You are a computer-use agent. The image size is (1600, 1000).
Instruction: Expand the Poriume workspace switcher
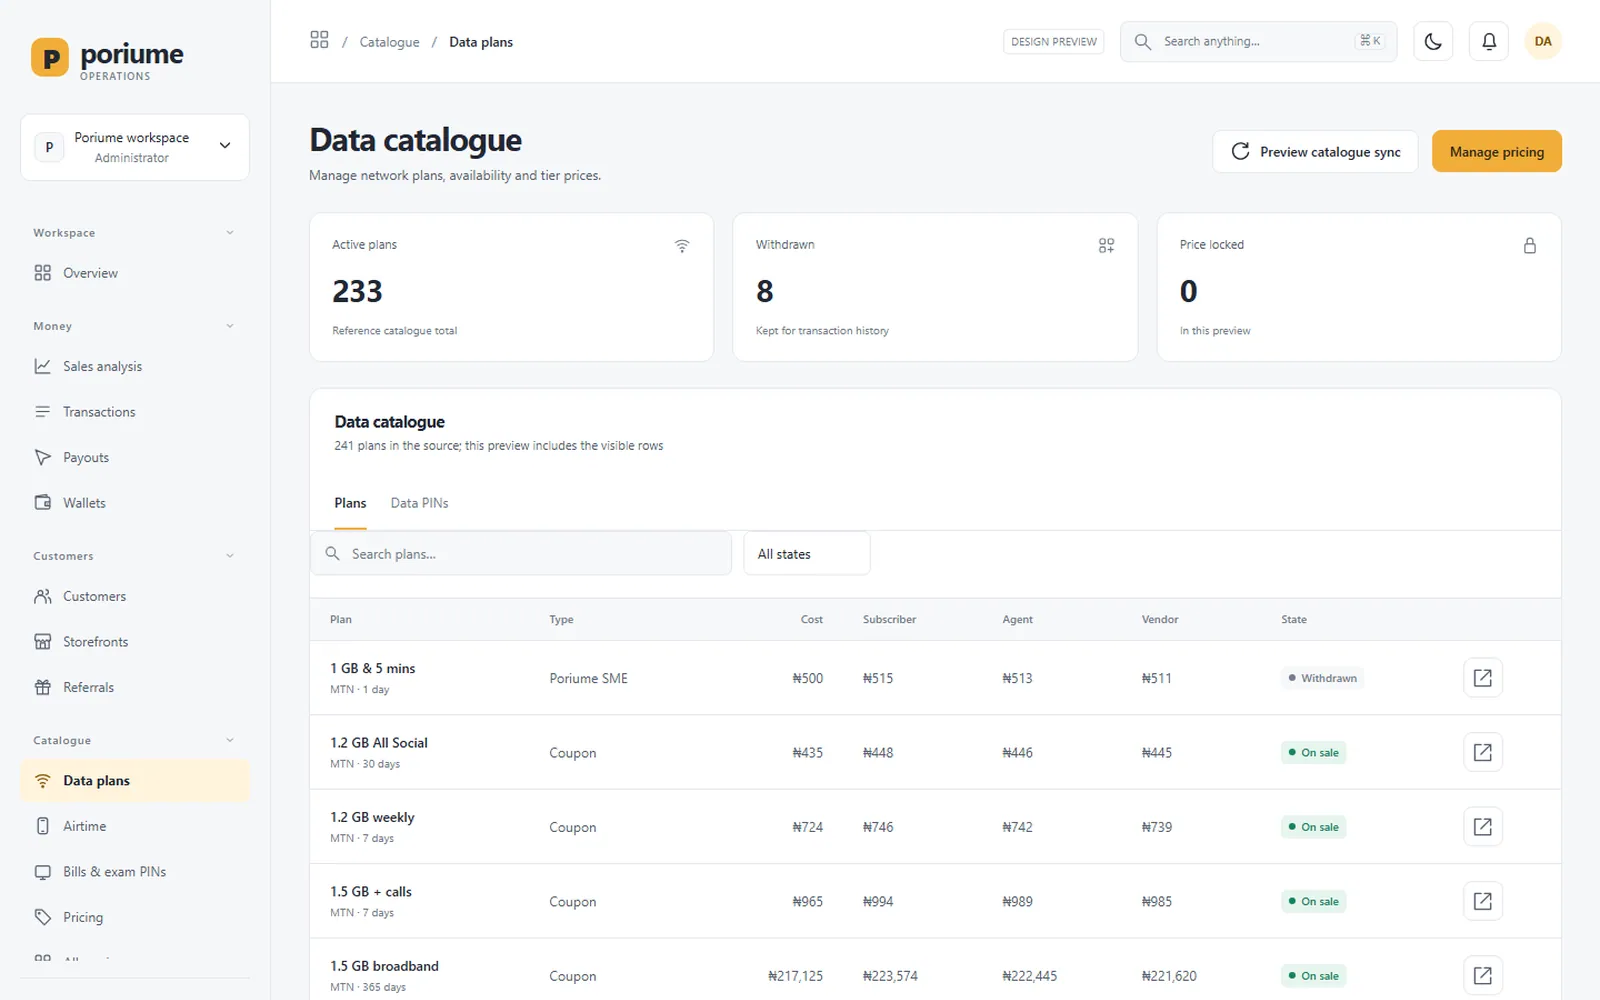[135, 147]
